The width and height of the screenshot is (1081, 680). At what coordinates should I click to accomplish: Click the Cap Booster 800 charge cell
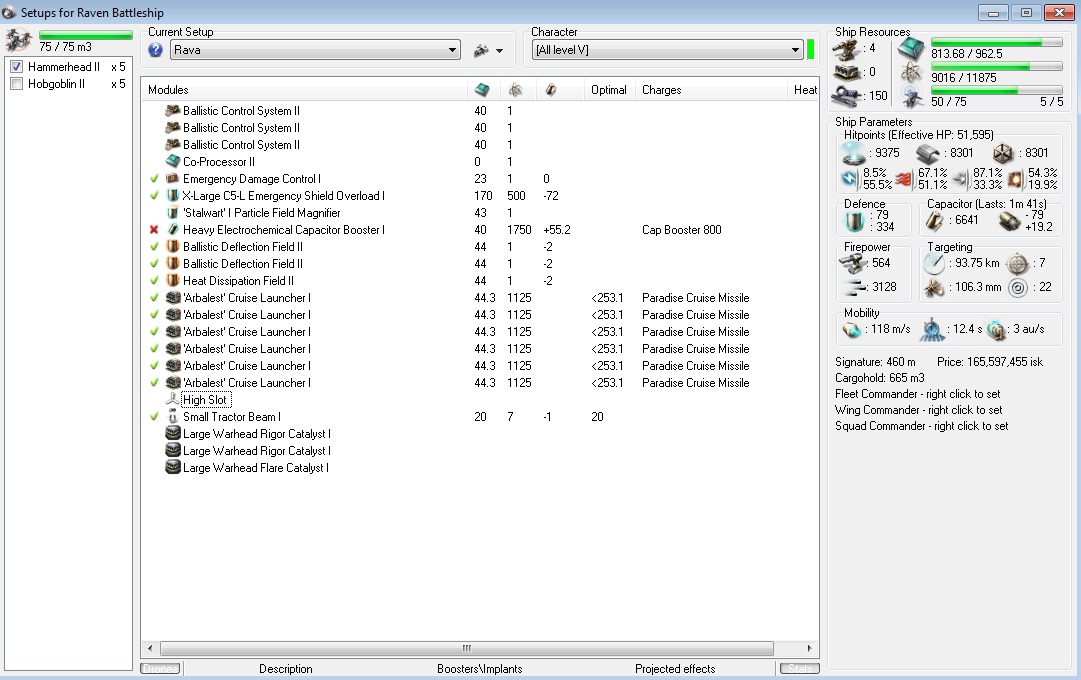pyautogui.click(x=682, y=230)
